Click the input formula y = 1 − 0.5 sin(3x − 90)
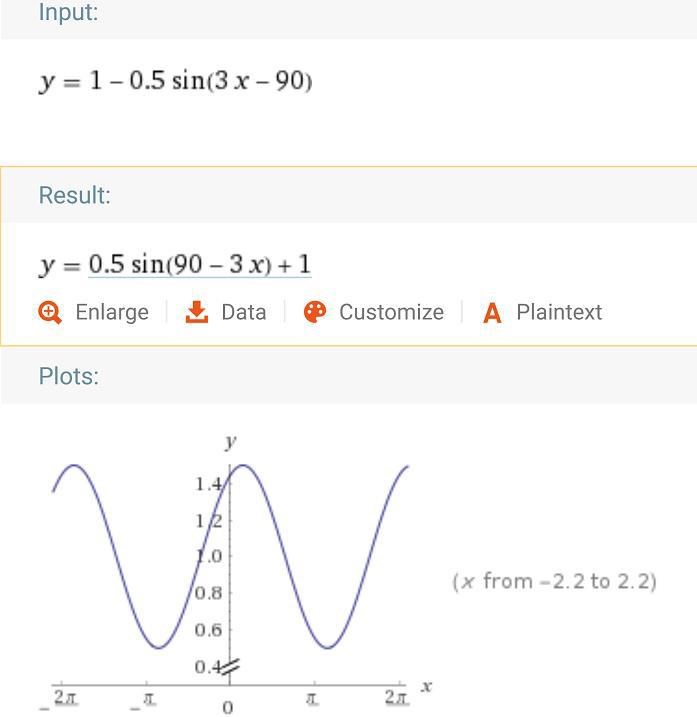 (x=176, y=80)
